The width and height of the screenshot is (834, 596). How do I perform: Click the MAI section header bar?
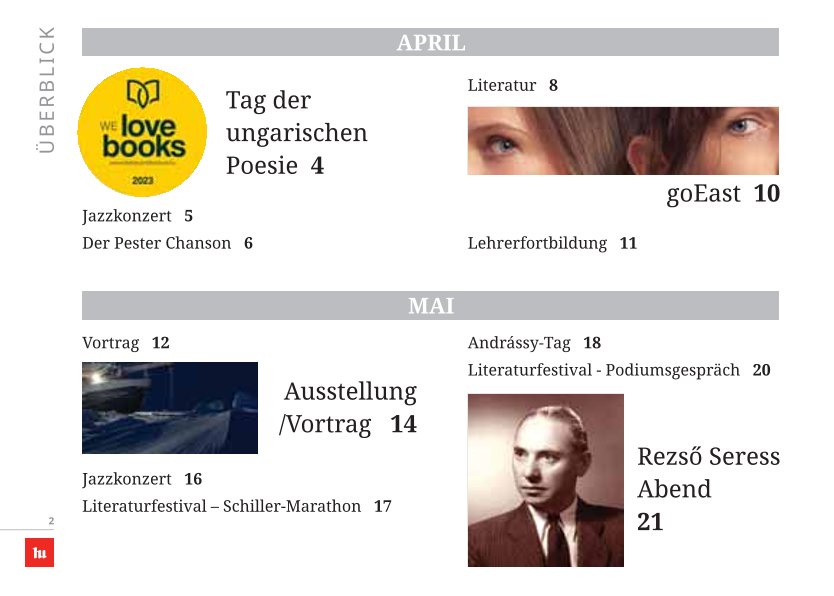pos(430,306)
